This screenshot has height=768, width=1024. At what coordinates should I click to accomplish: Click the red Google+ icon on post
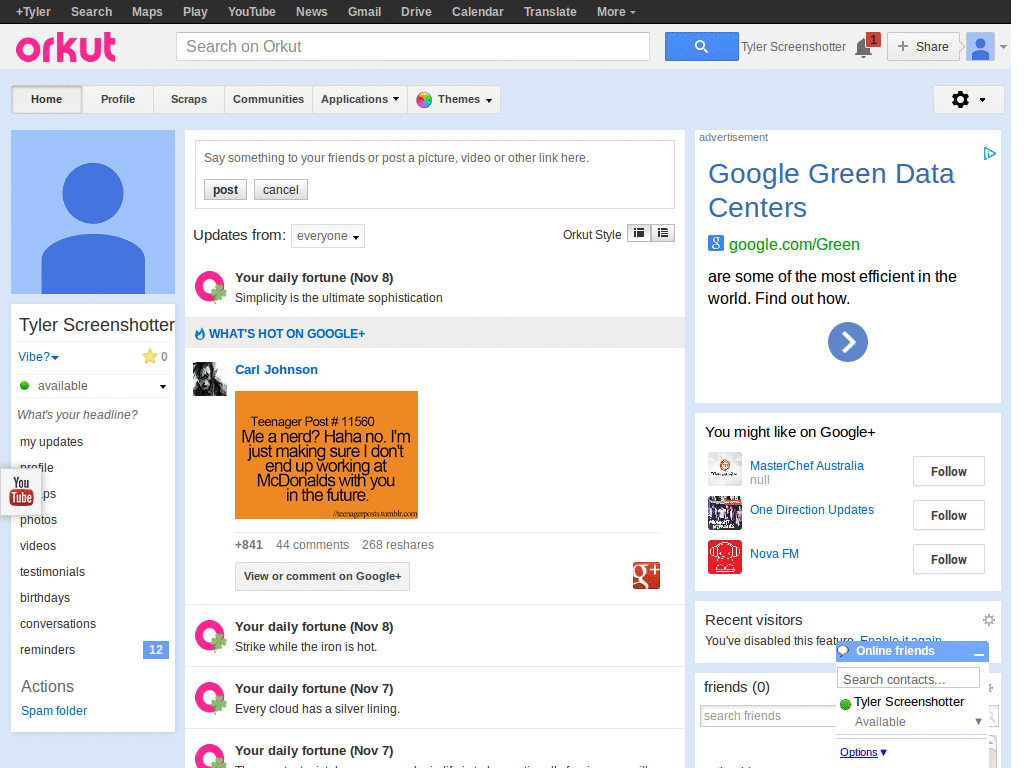[x=646, y=575]
